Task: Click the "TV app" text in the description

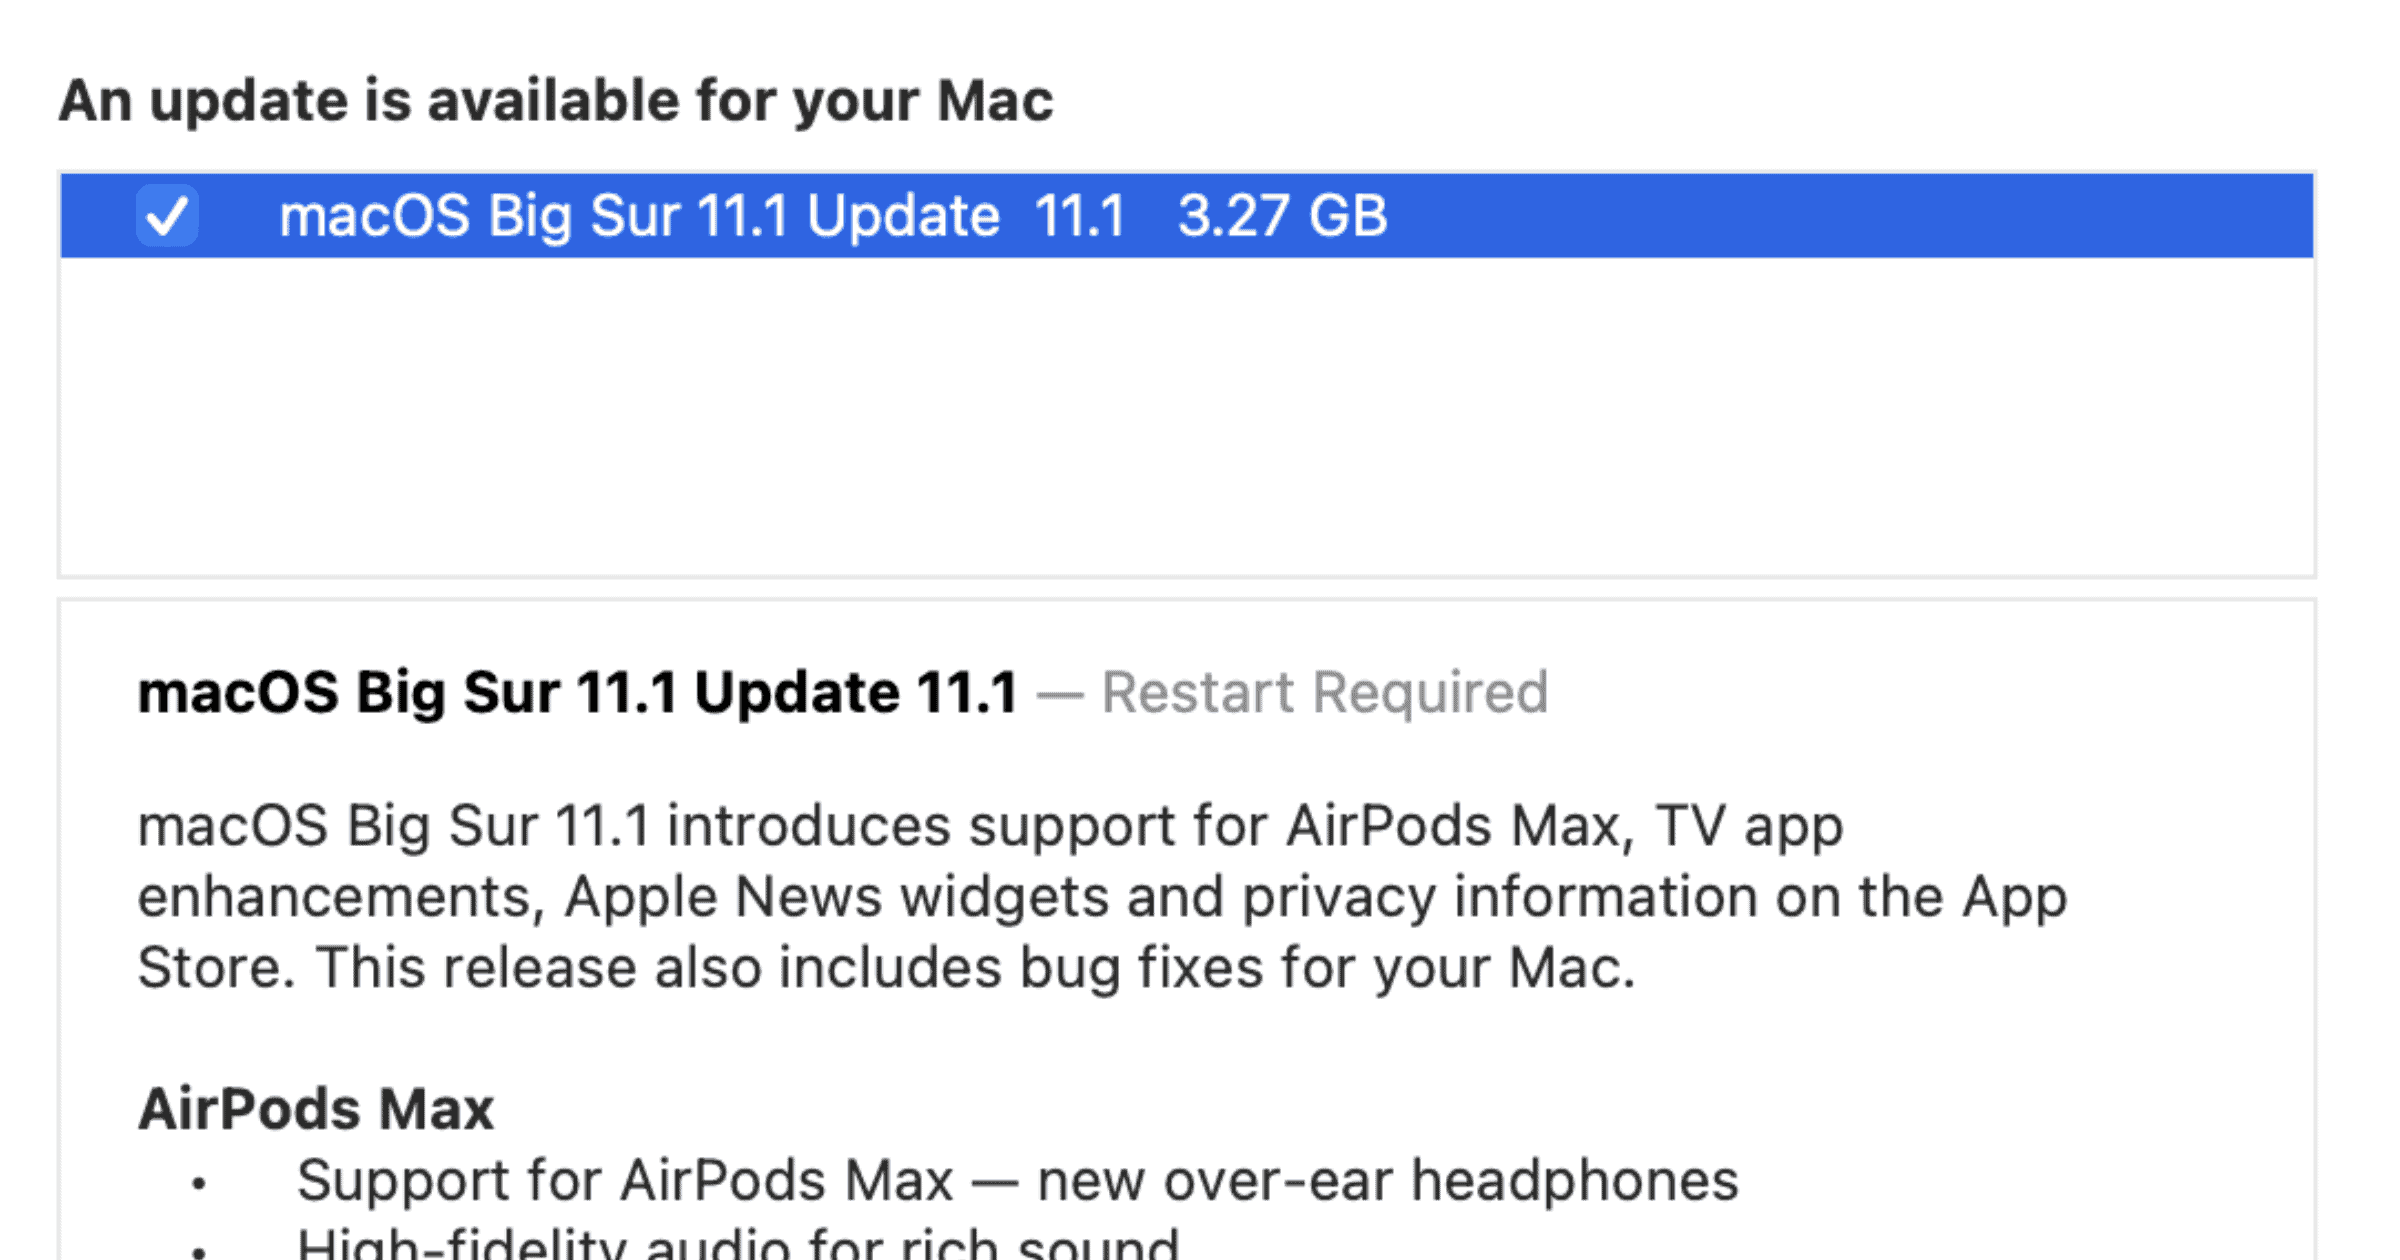Action: [1748, 826]
